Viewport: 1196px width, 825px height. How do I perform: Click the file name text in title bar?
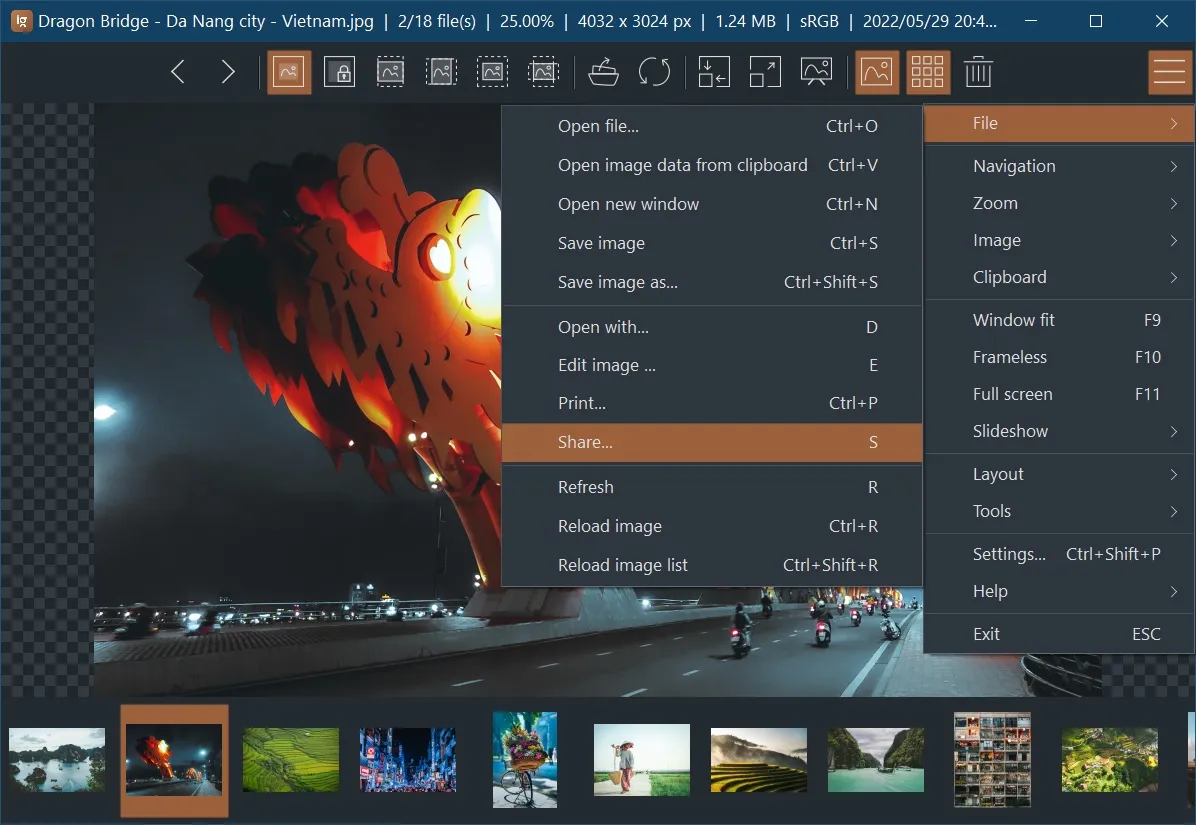point(206,21)
